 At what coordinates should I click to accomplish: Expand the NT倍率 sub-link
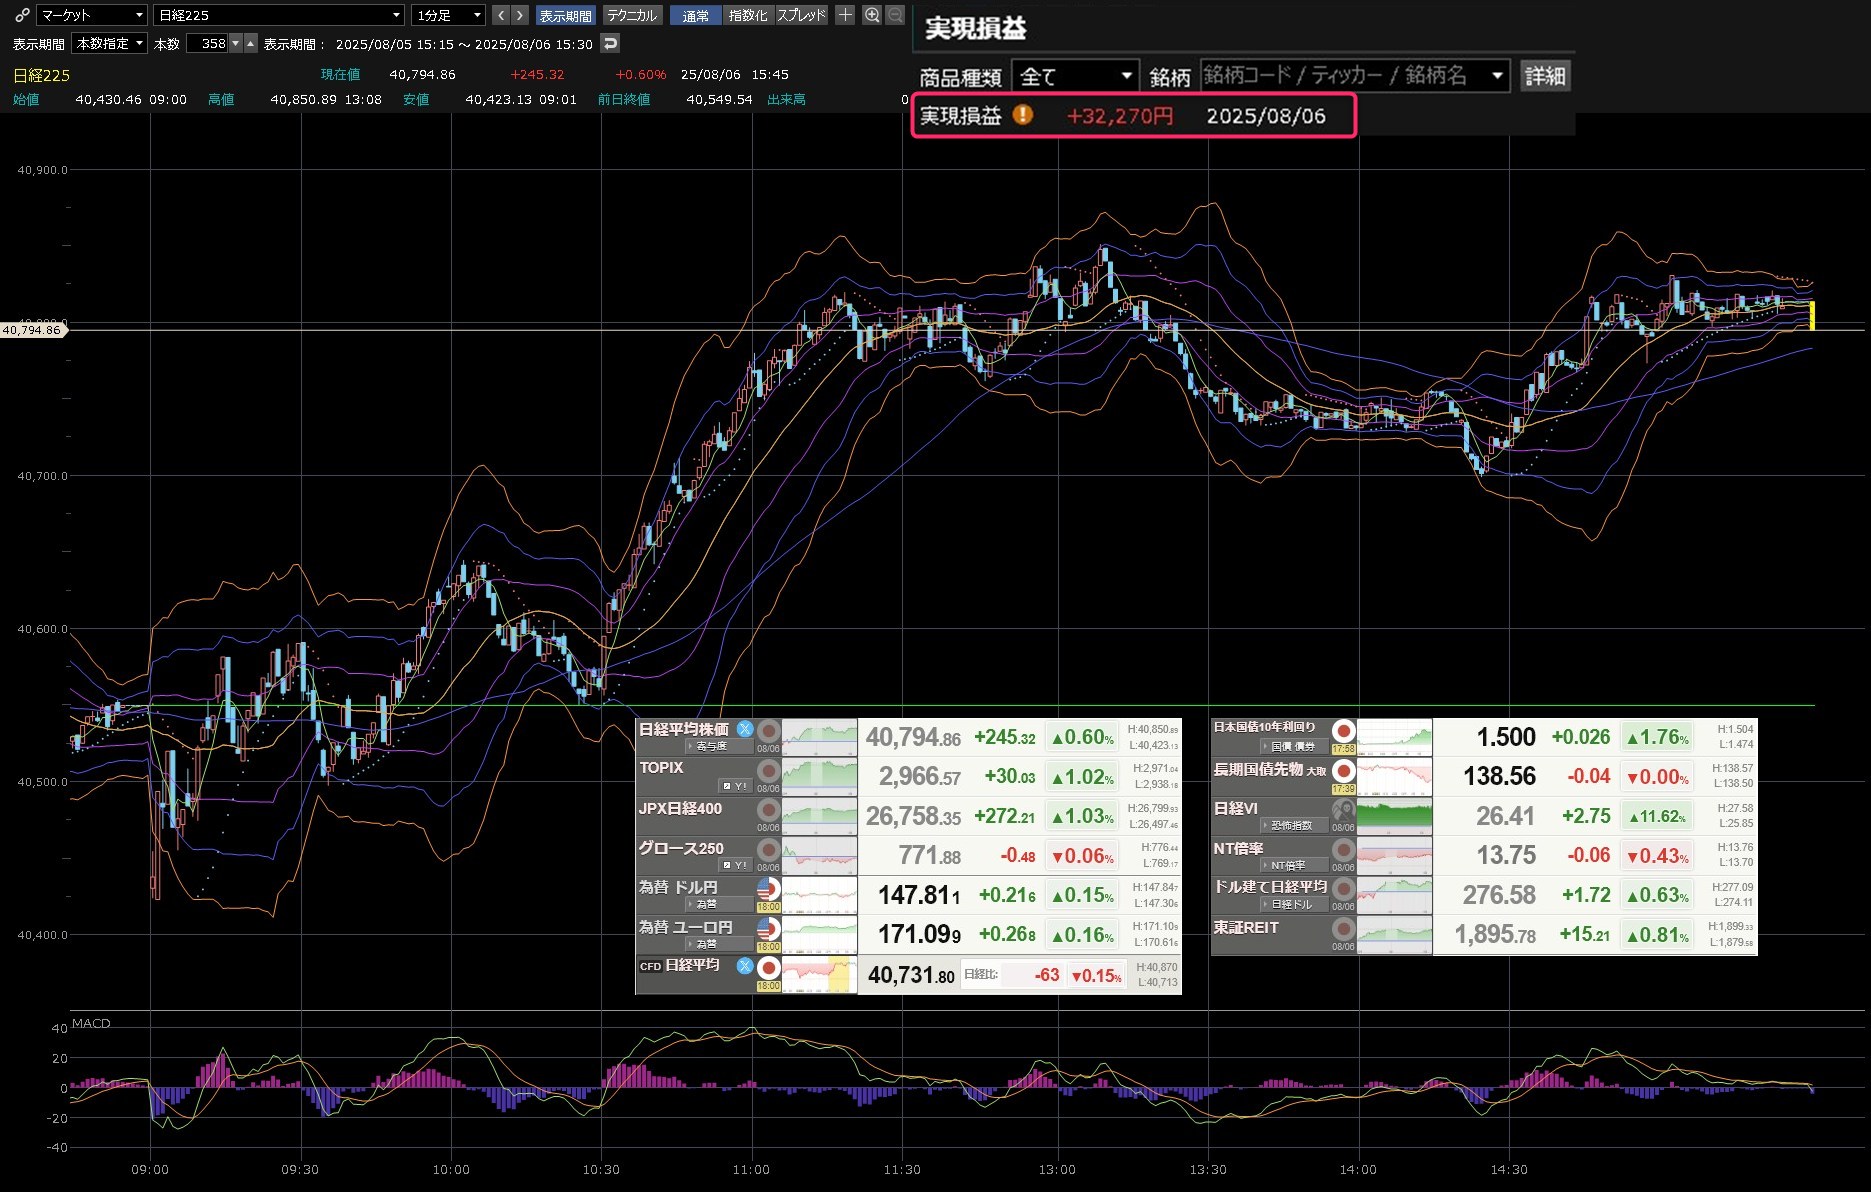(x=1294, y=865)
